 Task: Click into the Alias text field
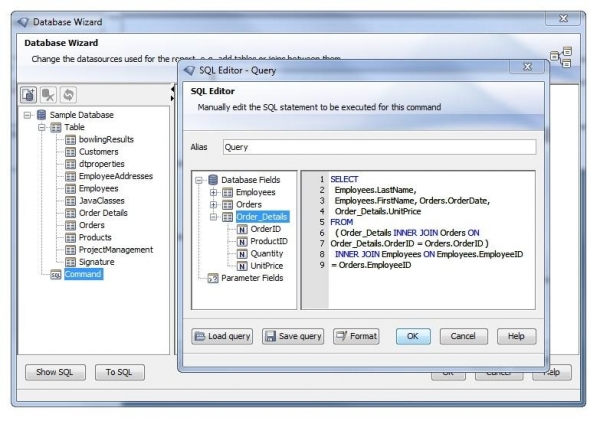point(378,146)
